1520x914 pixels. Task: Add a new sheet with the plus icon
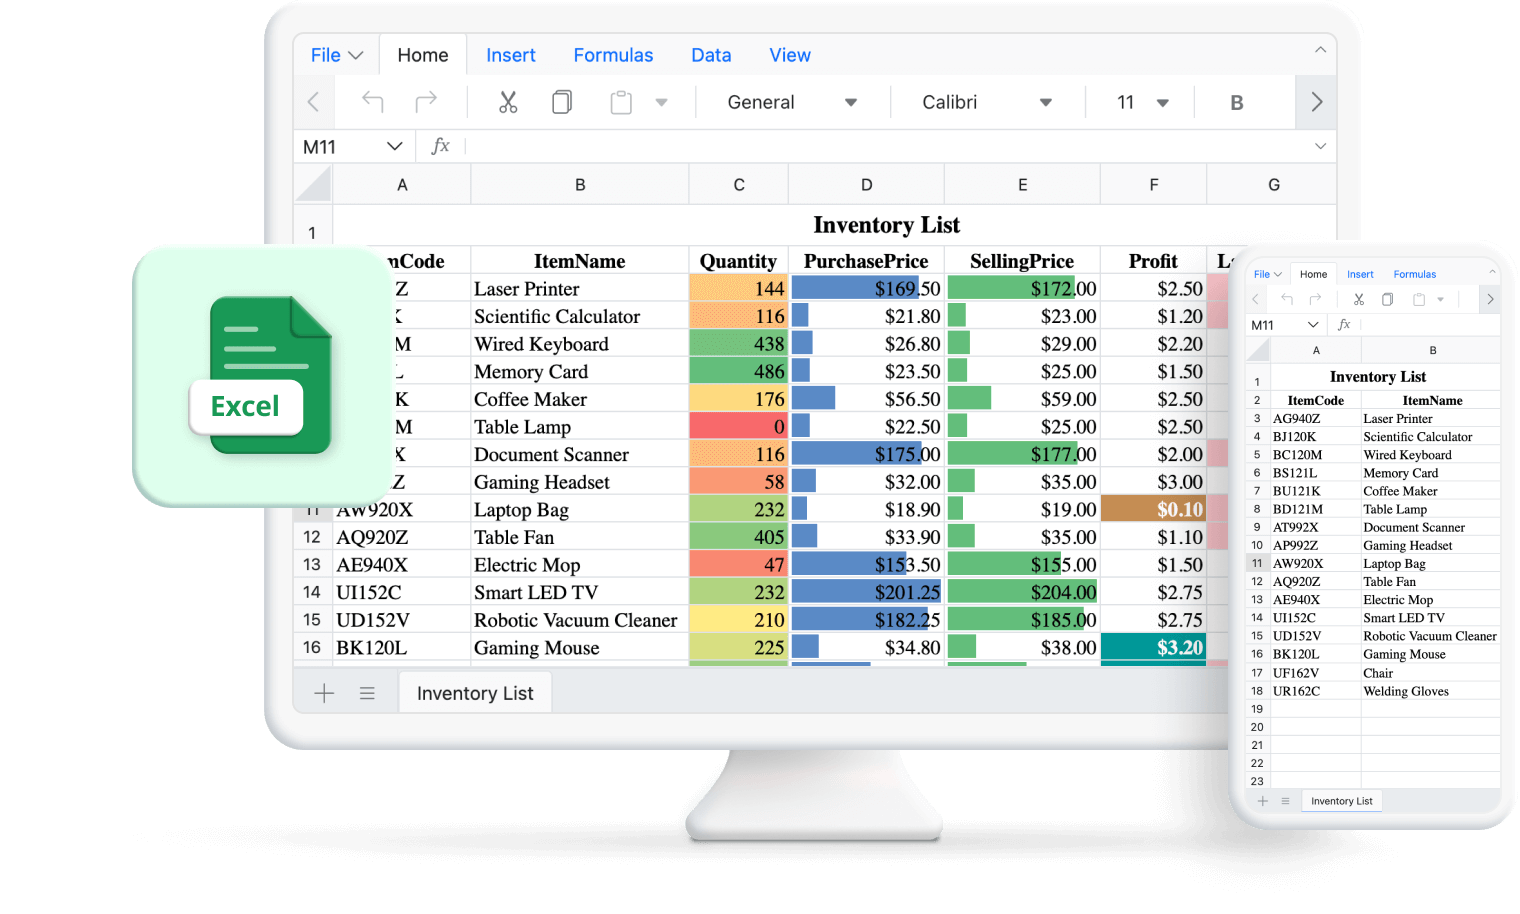(323, 692)
